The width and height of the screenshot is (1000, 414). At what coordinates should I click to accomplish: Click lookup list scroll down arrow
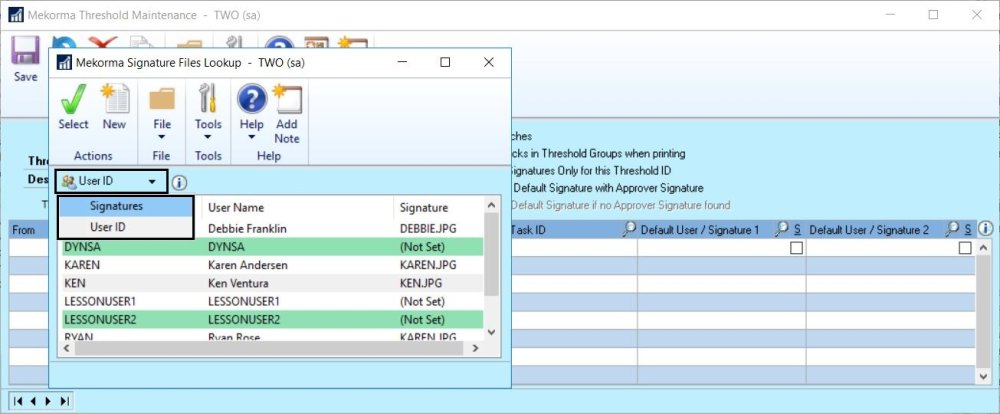[491, 332]
